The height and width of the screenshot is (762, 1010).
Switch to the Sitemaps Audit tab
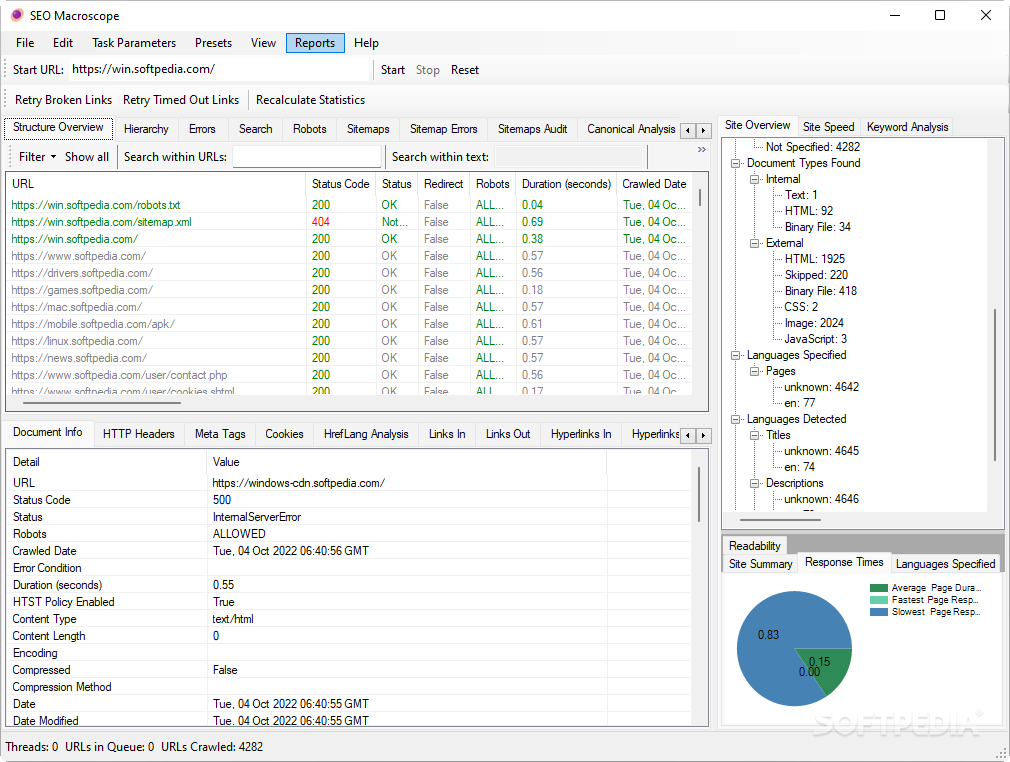(x=533, y=129)
